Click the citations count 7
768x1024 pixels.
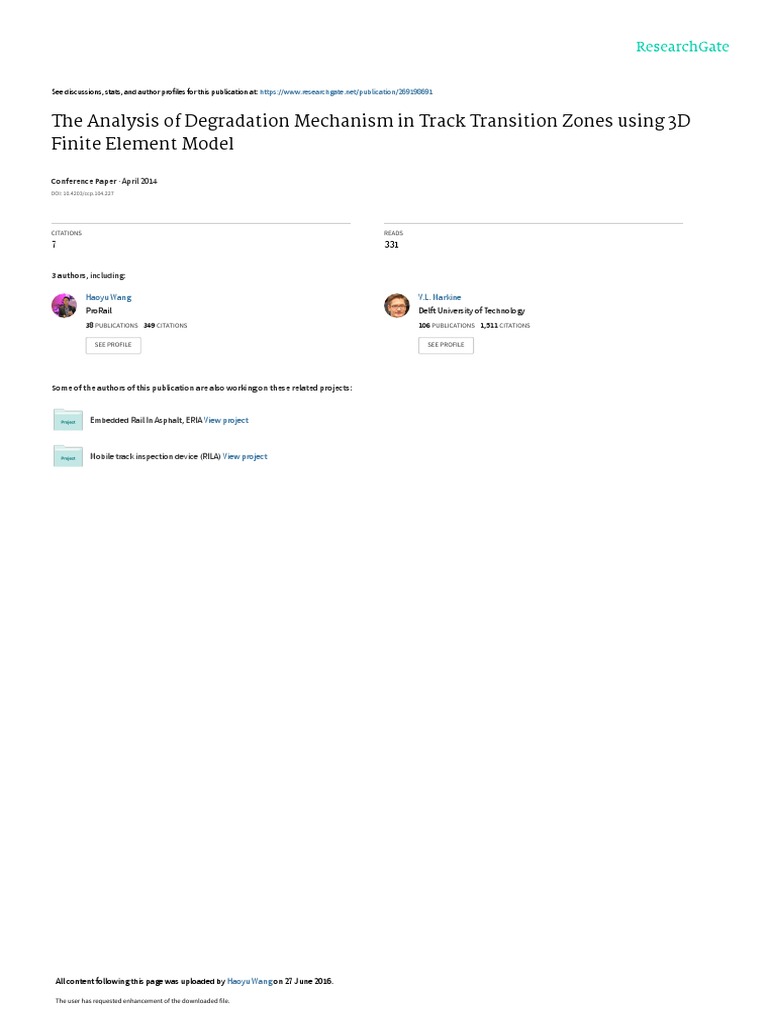[54, 244]
